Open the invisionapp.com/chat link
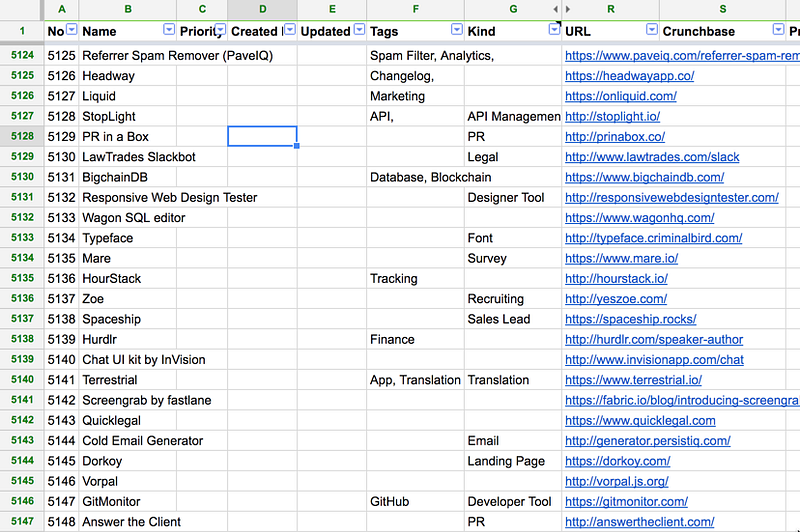Screen dimensions: 800x532 click(x=655, y=360)
